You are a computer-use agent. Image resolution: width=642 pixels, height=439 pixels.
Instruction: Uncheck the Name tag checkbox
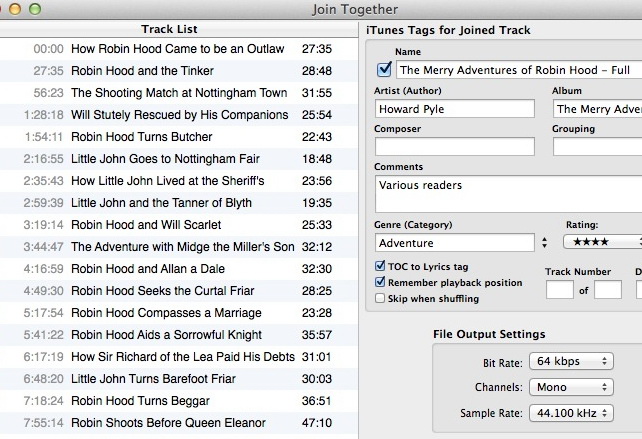pos(383,70)
